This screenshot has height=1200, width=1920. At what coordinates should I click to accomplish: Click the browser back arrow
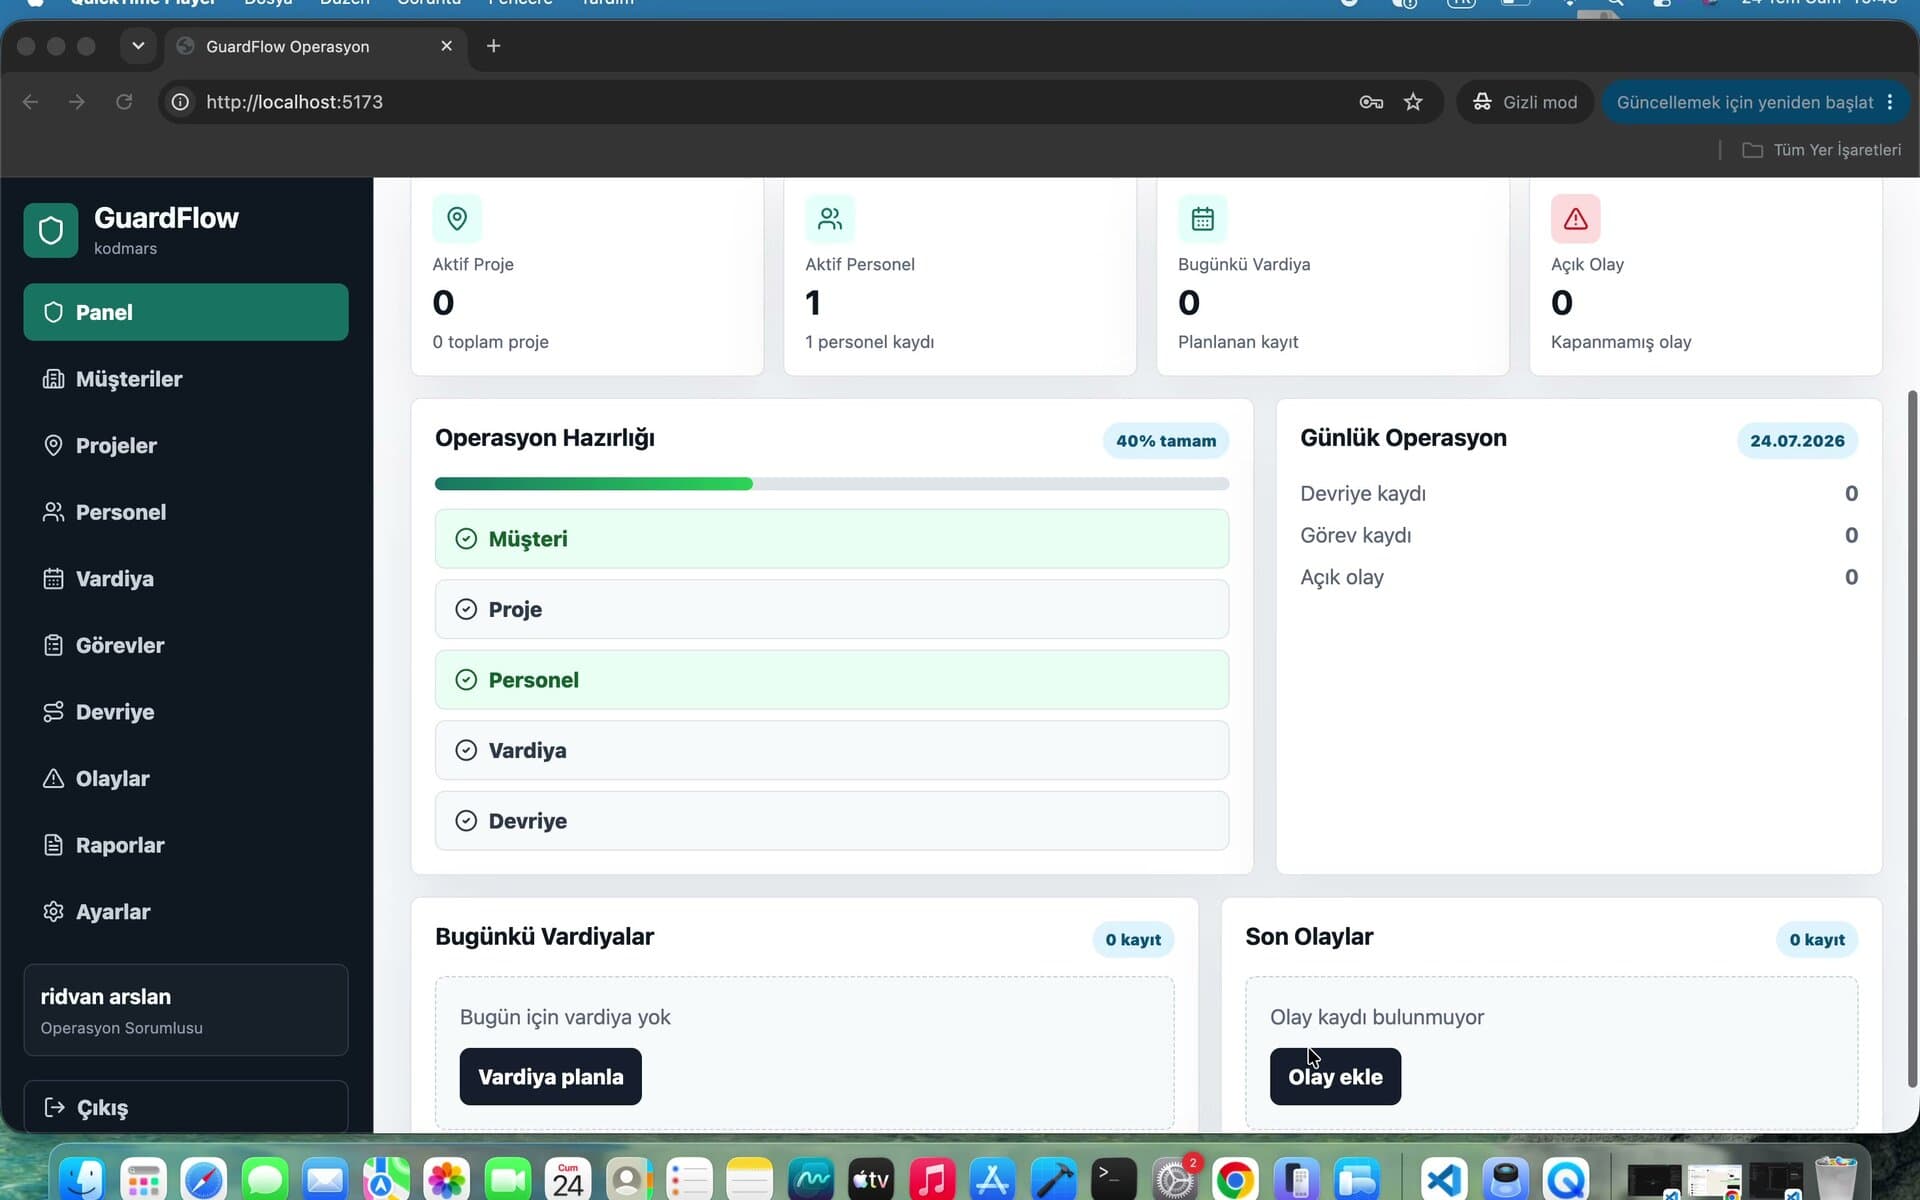[x=30, y=102]
